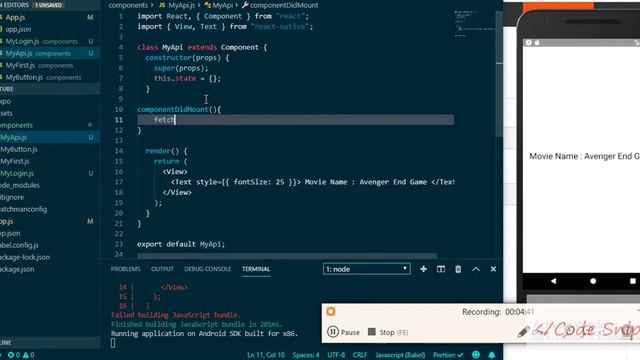Open MyLogin.js under components folder
The height and width of the screenshot is (360, 640).
(49, 173)
